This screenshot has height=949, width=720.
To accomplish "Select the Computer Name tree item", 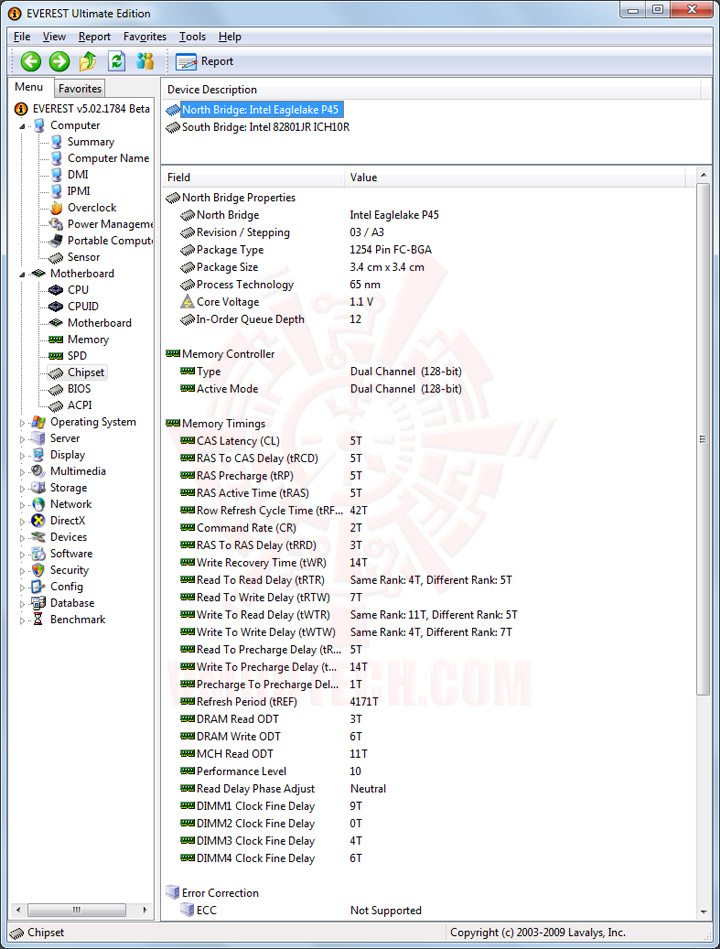I will 108,158.
